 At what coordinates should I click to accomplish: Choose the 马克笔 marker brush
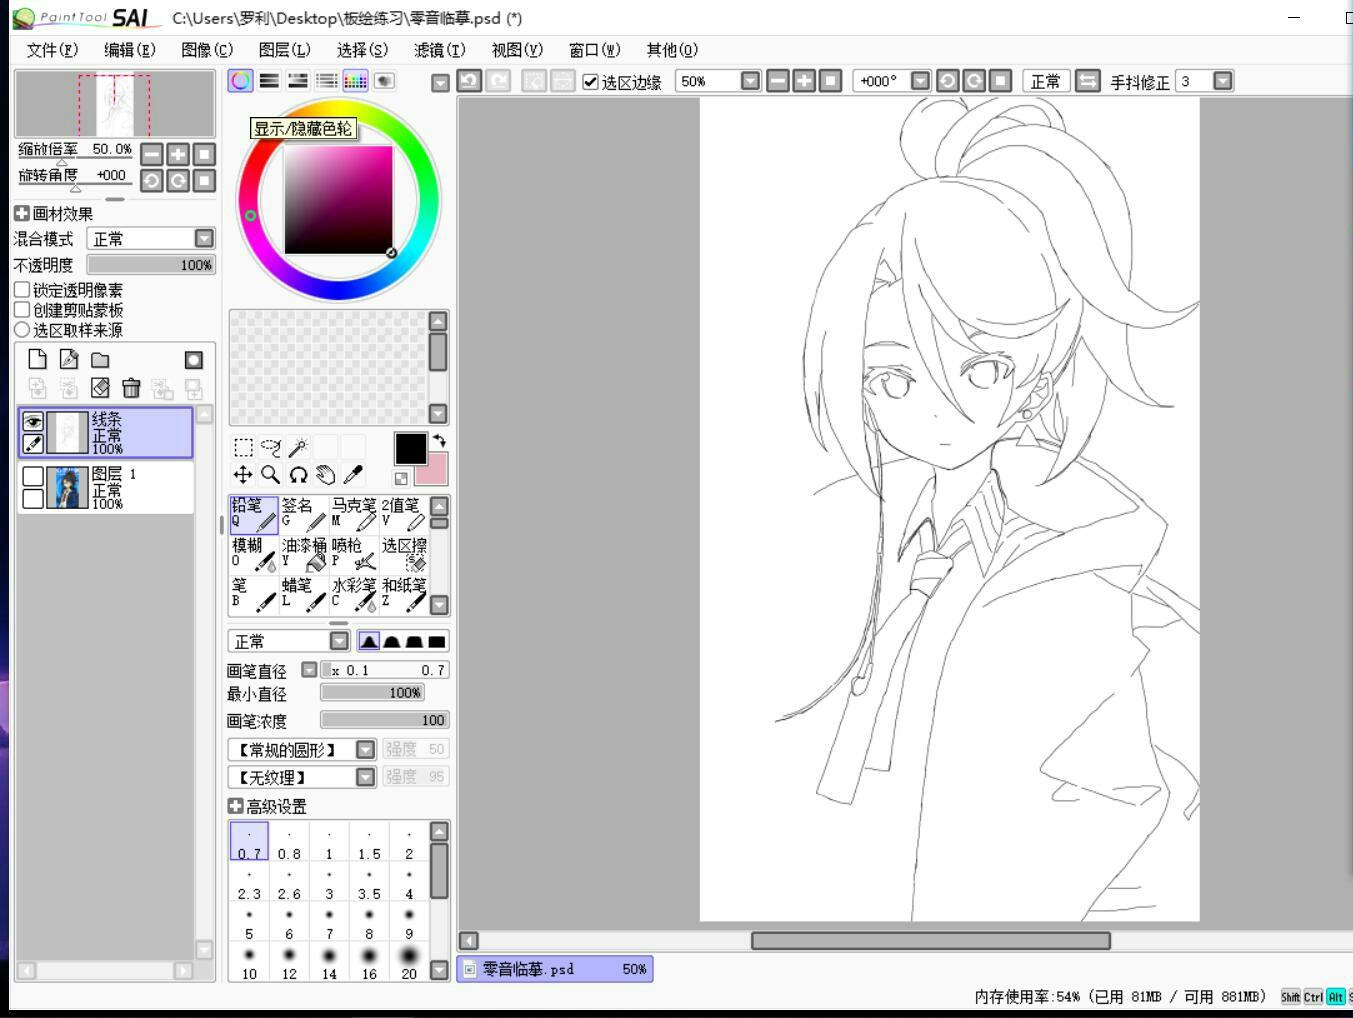(354, 514)
